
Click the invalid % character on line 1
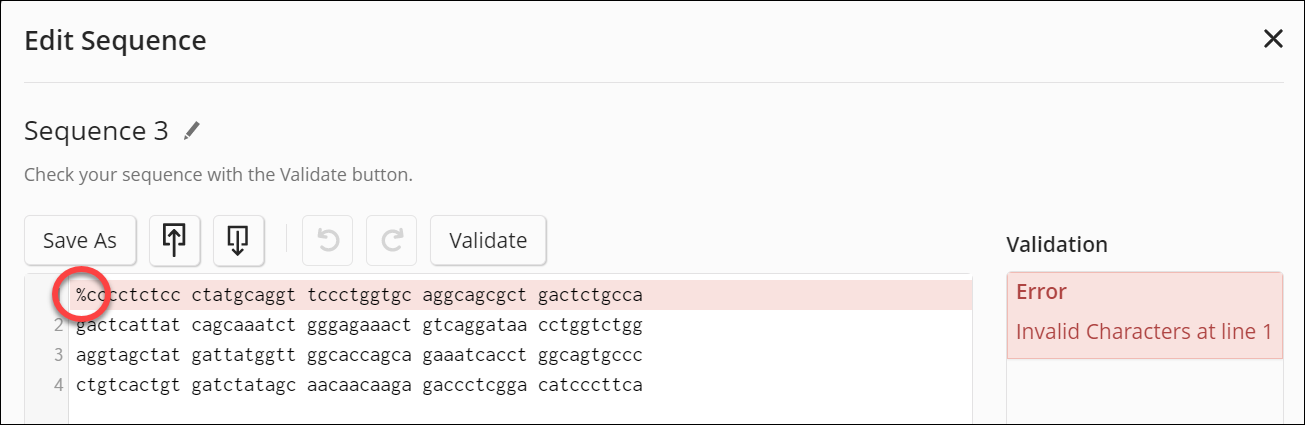[81, 296]
